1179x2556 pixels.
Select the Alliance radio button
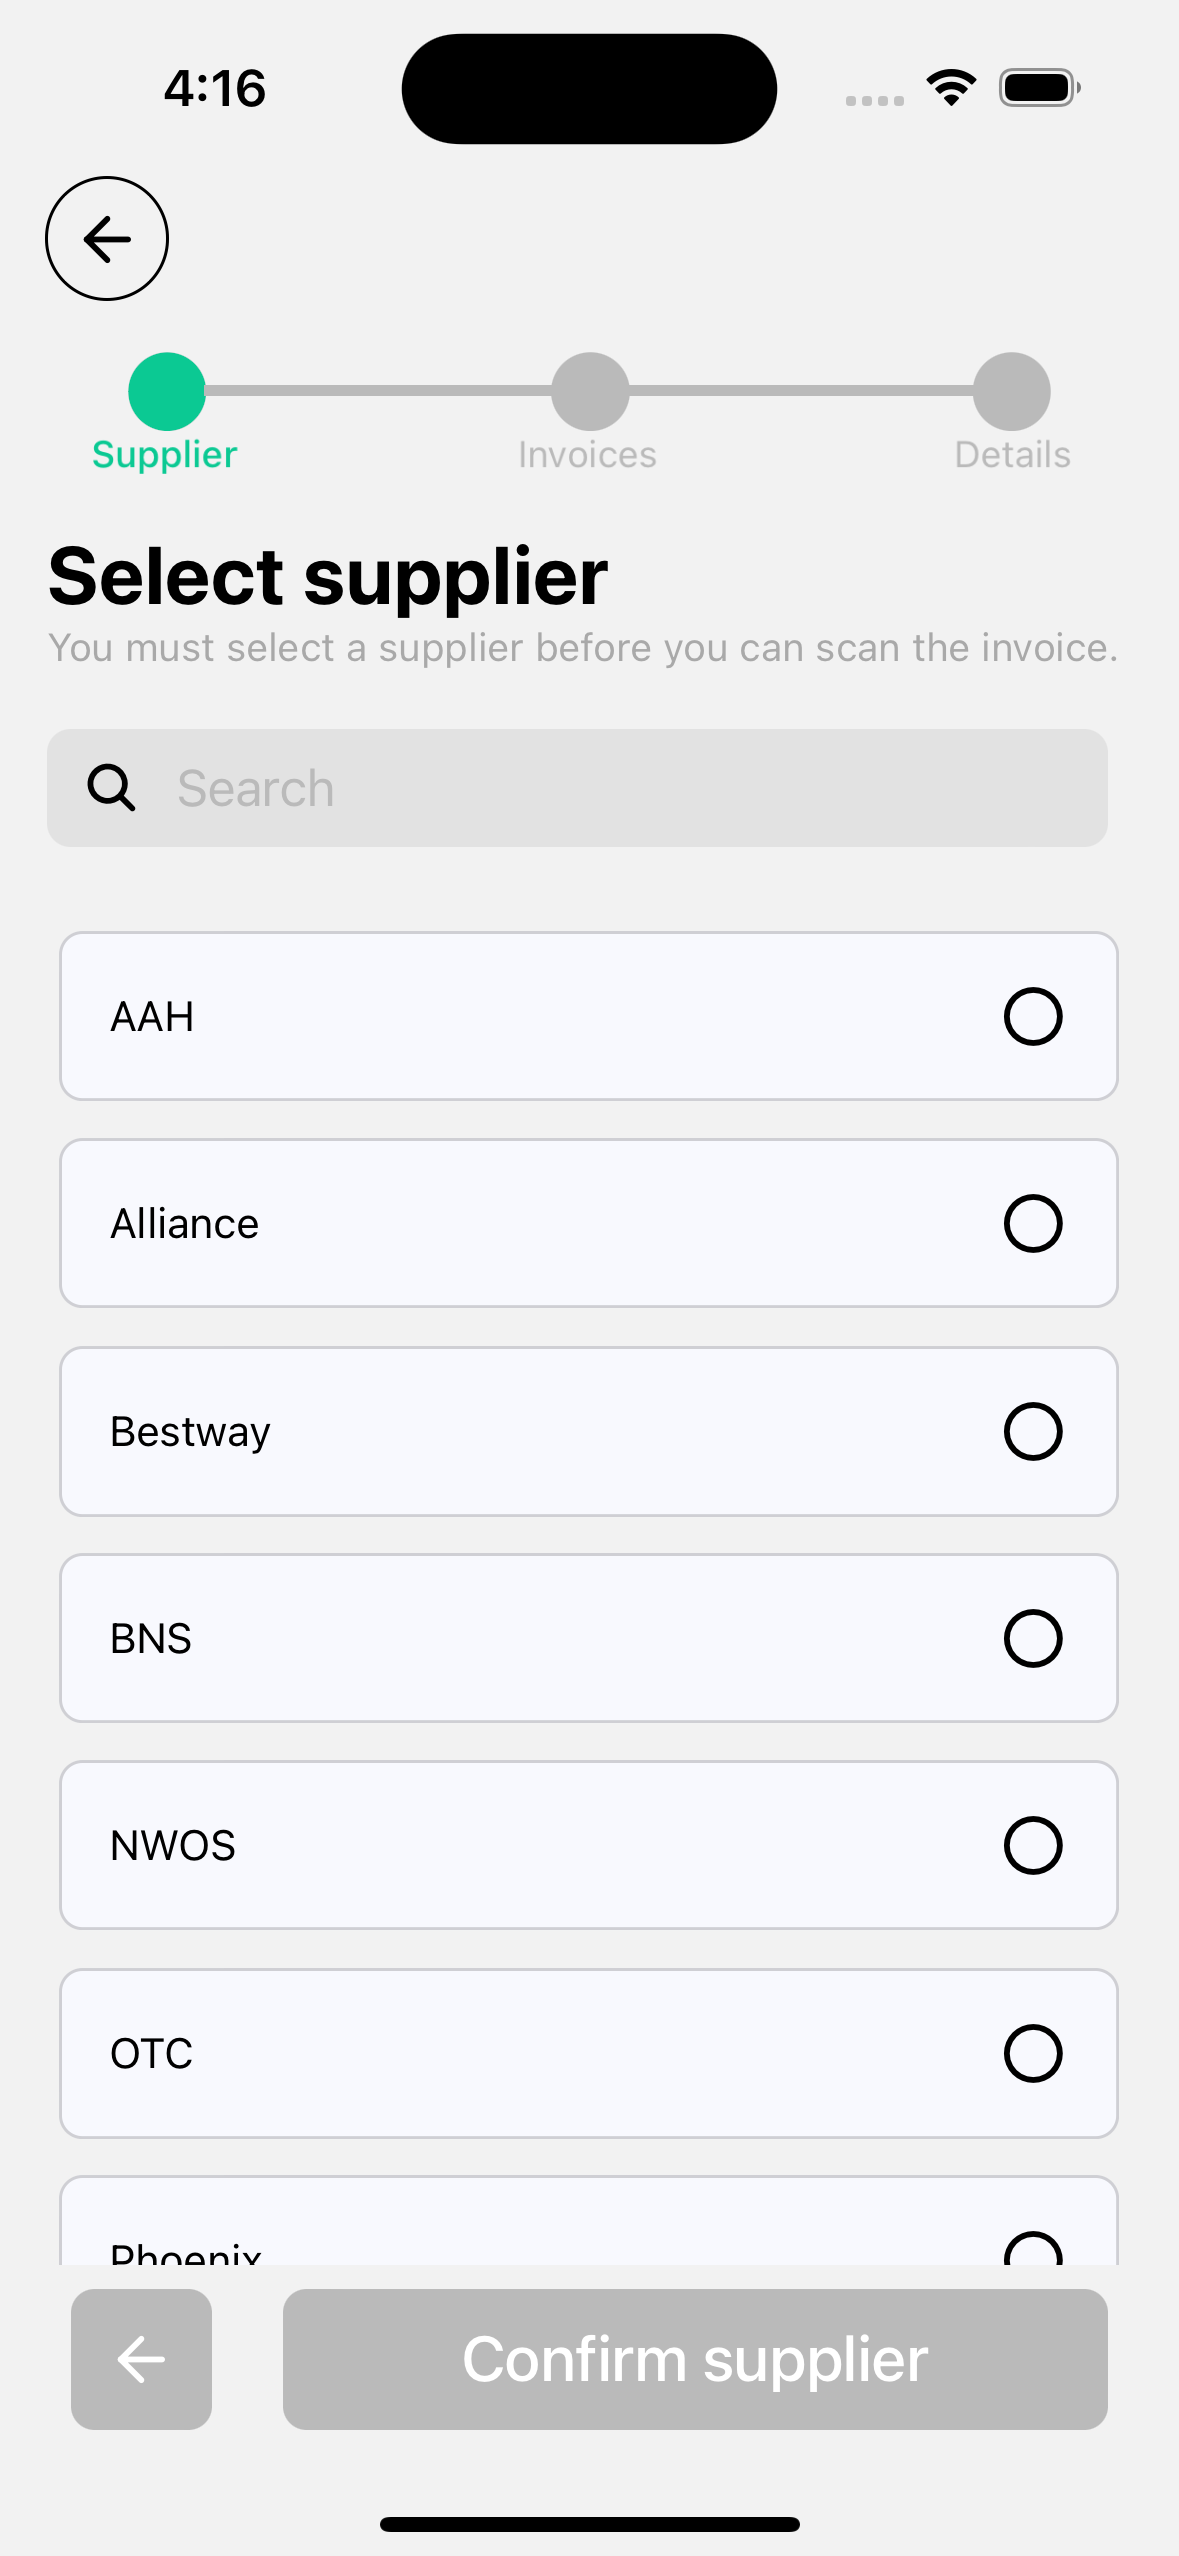coord(1032,1224)
